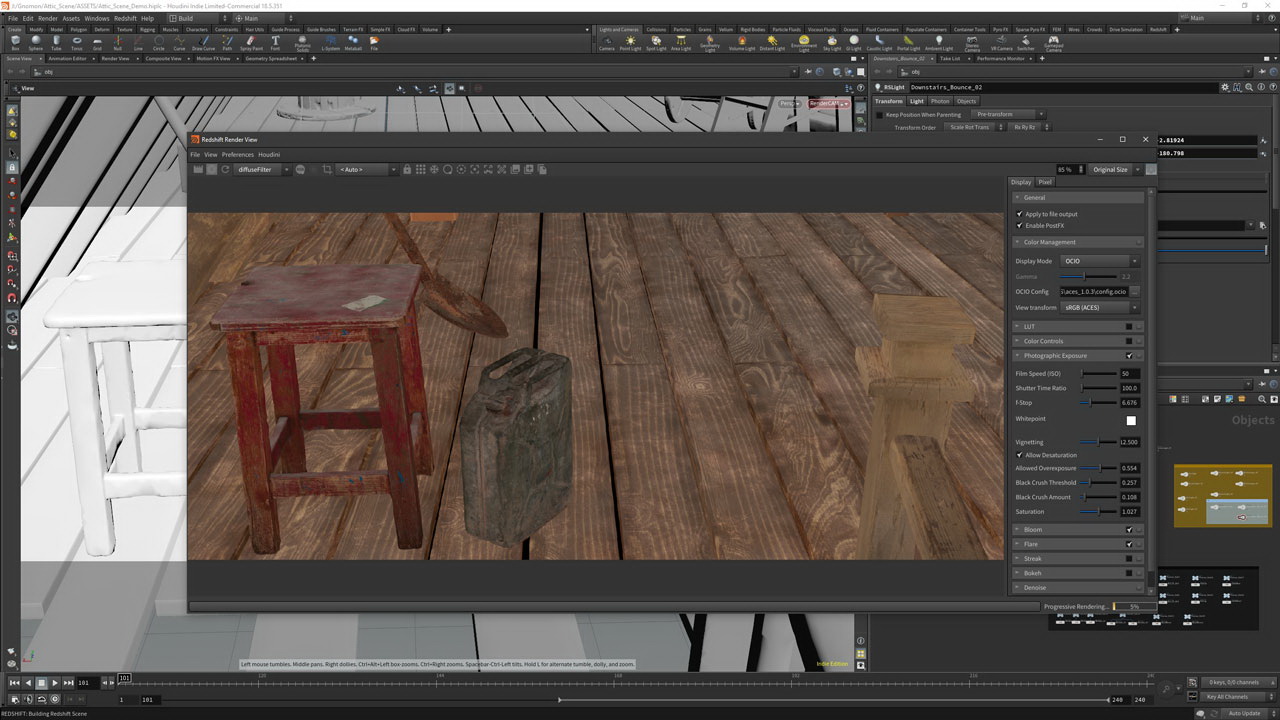Adjust the Vignetting slider

1098,441
